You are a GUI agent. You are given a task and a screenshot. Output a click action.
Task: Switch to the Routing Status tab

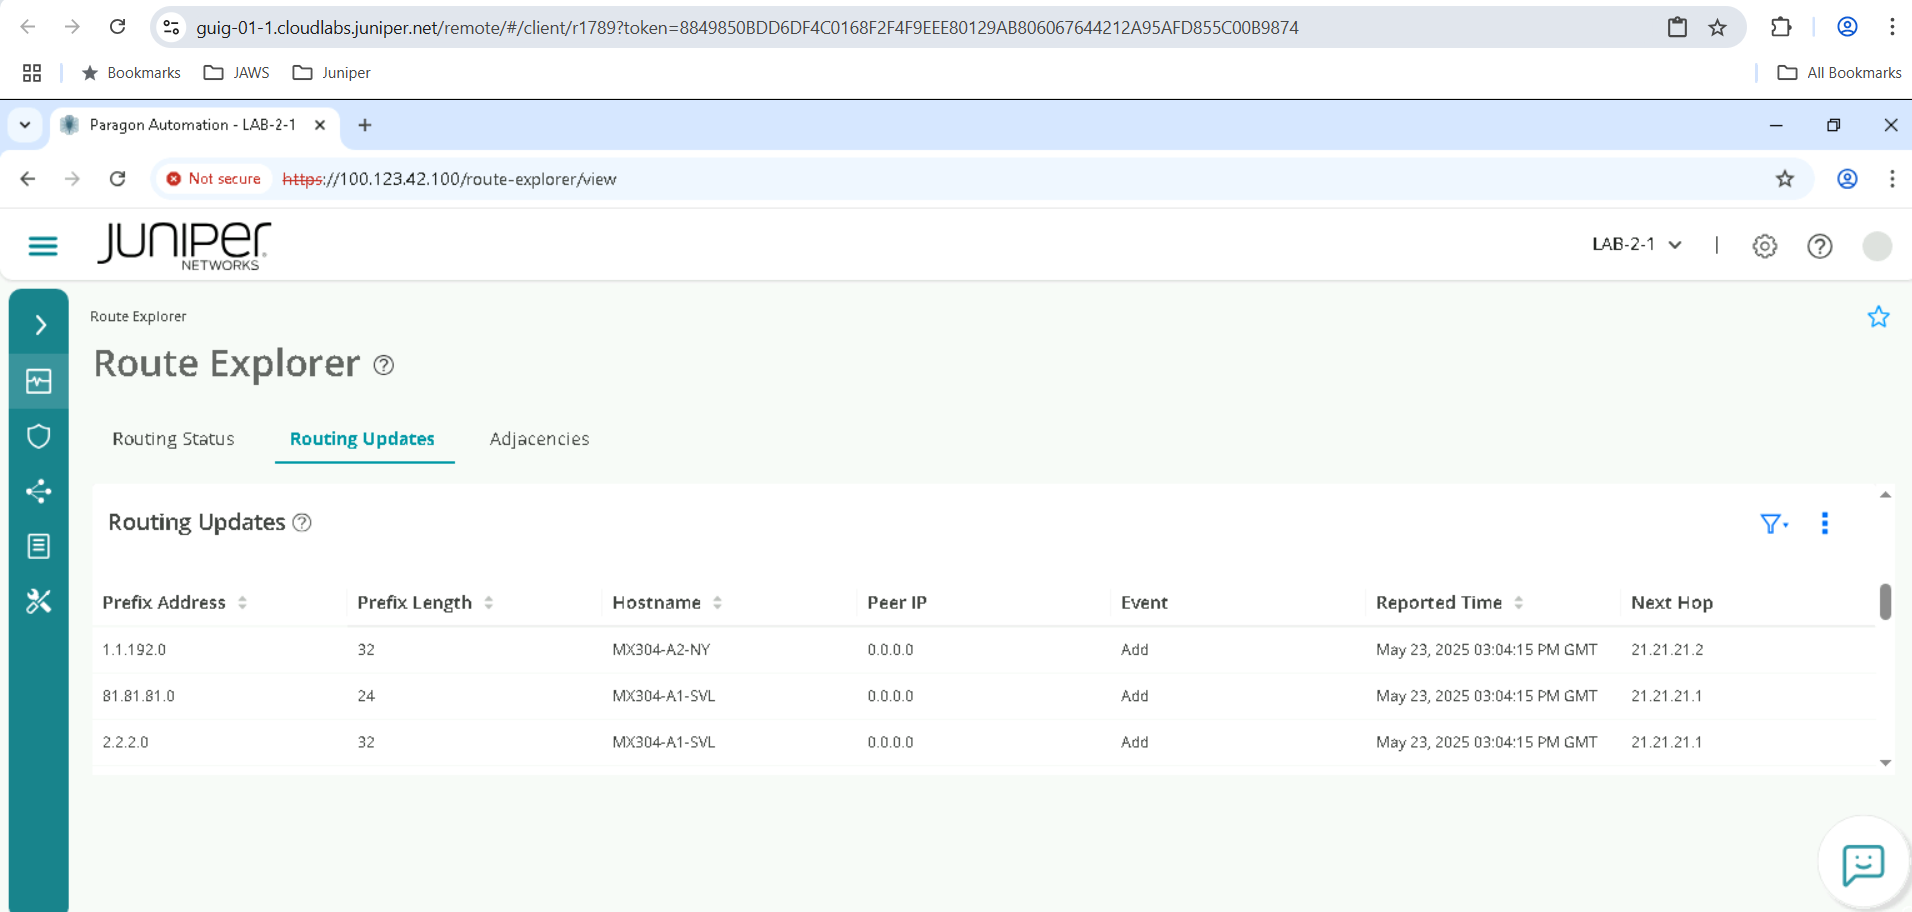(x=173, y=439)
